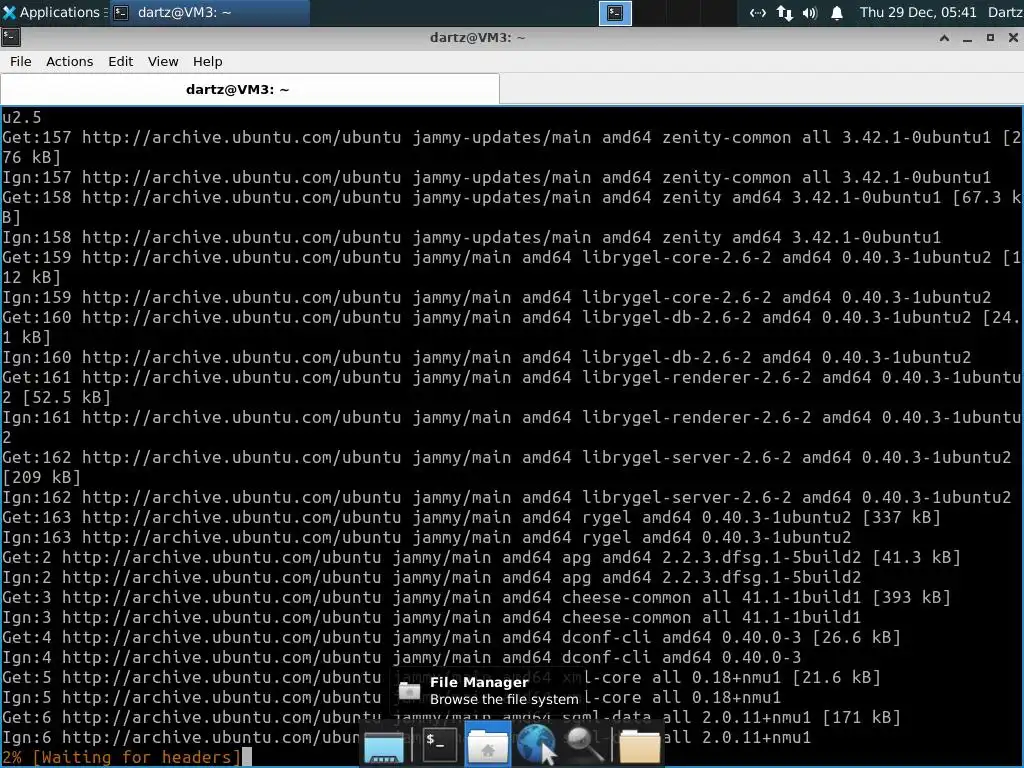Open the Edit menu
Image resolution: width=1024 pixels, height=768 pixels.
(120, 61)
